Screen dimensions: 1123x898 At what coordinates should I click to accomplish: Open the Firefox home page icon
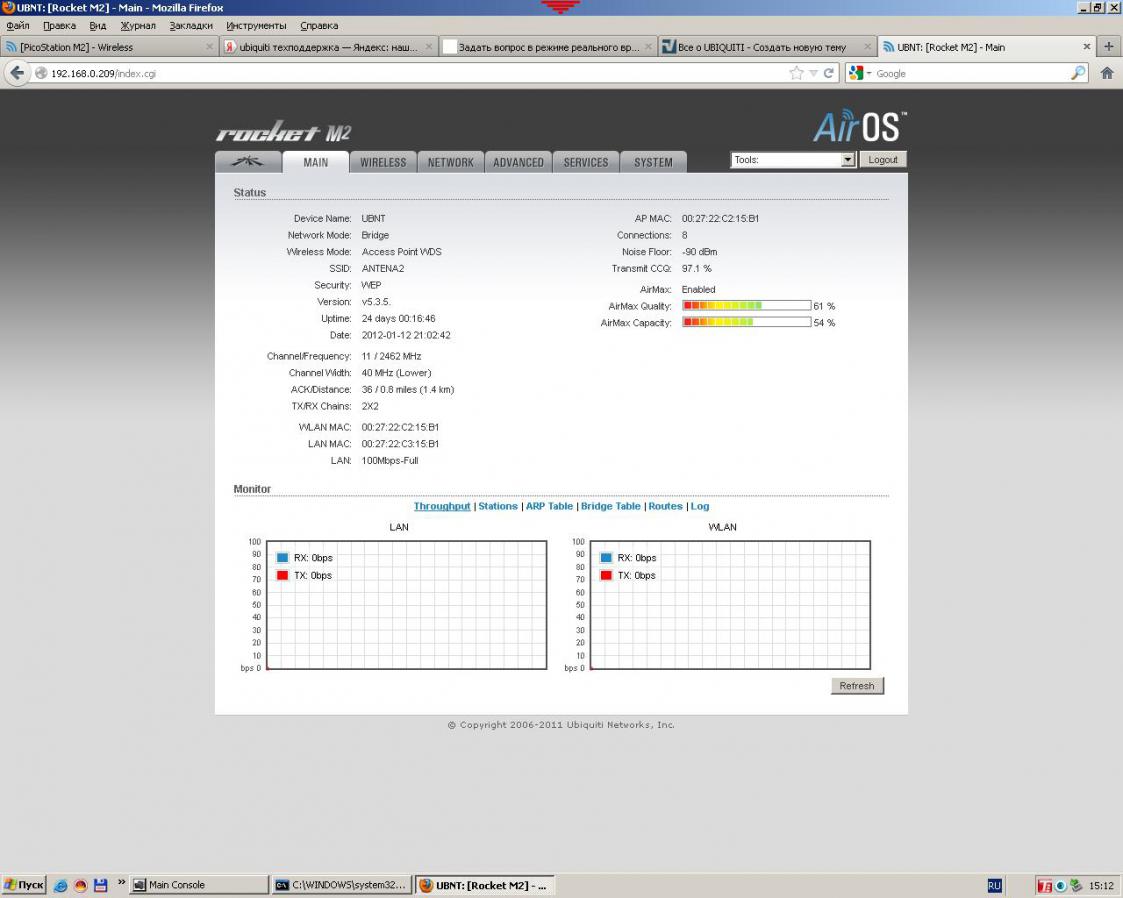(x=1107, y=73)
